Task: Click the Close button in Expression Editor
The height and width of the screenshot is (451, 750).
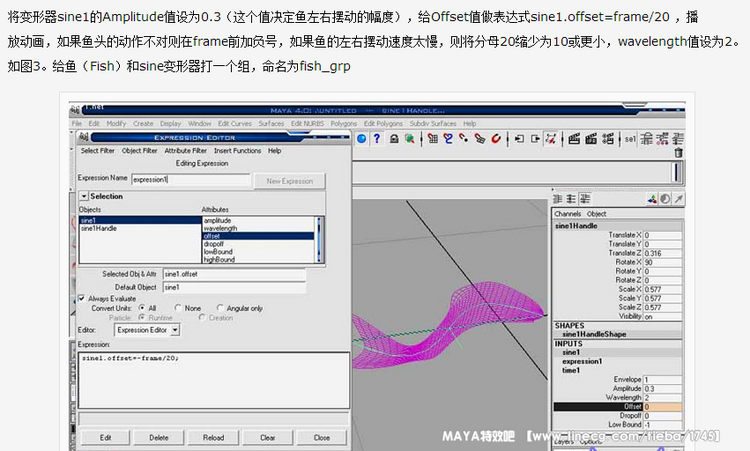Action: (321, 437)
